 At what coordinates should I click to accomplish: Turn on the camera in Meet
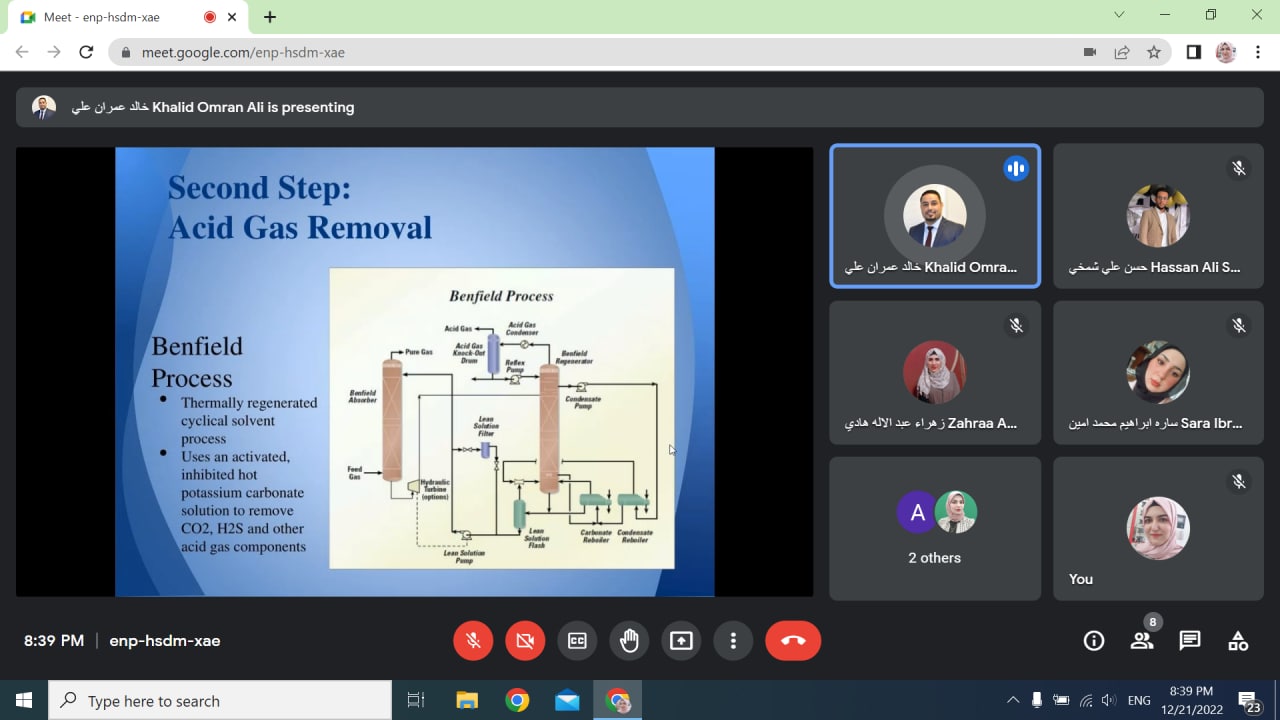[x=525, y=641]
